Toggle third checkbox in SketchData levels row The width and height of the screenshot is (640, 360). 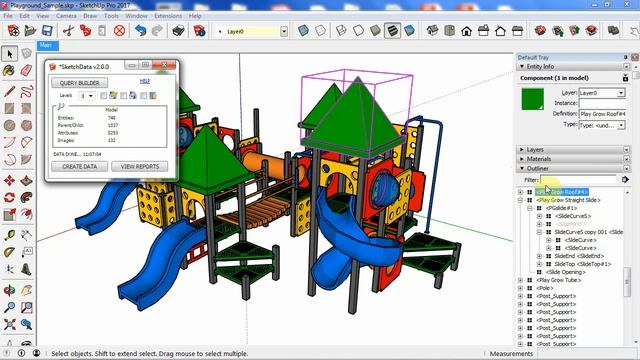[x=144, y=96]
